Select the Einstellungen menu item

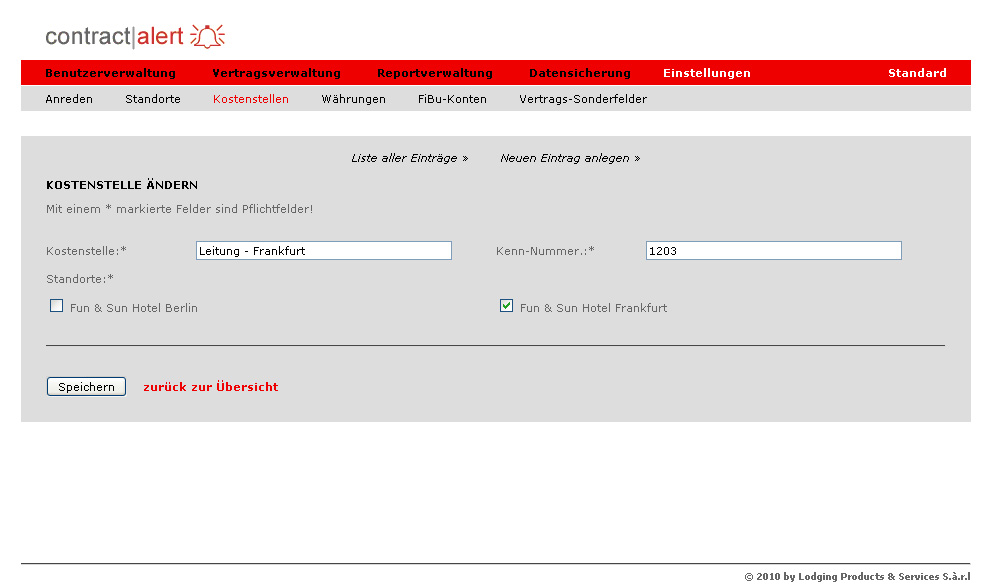click(x=706, y=73)
